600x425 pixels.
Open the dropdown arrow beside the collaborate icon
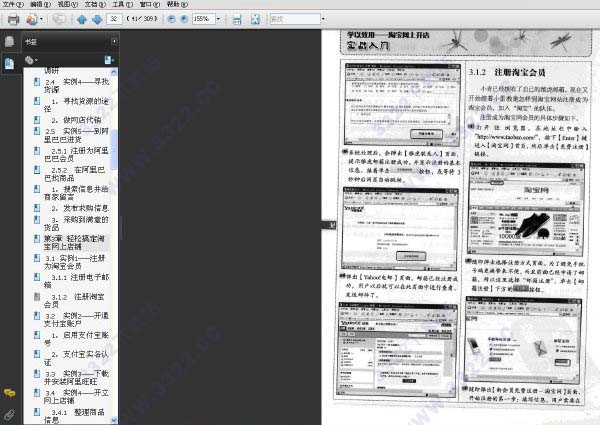tap(41, 19)
